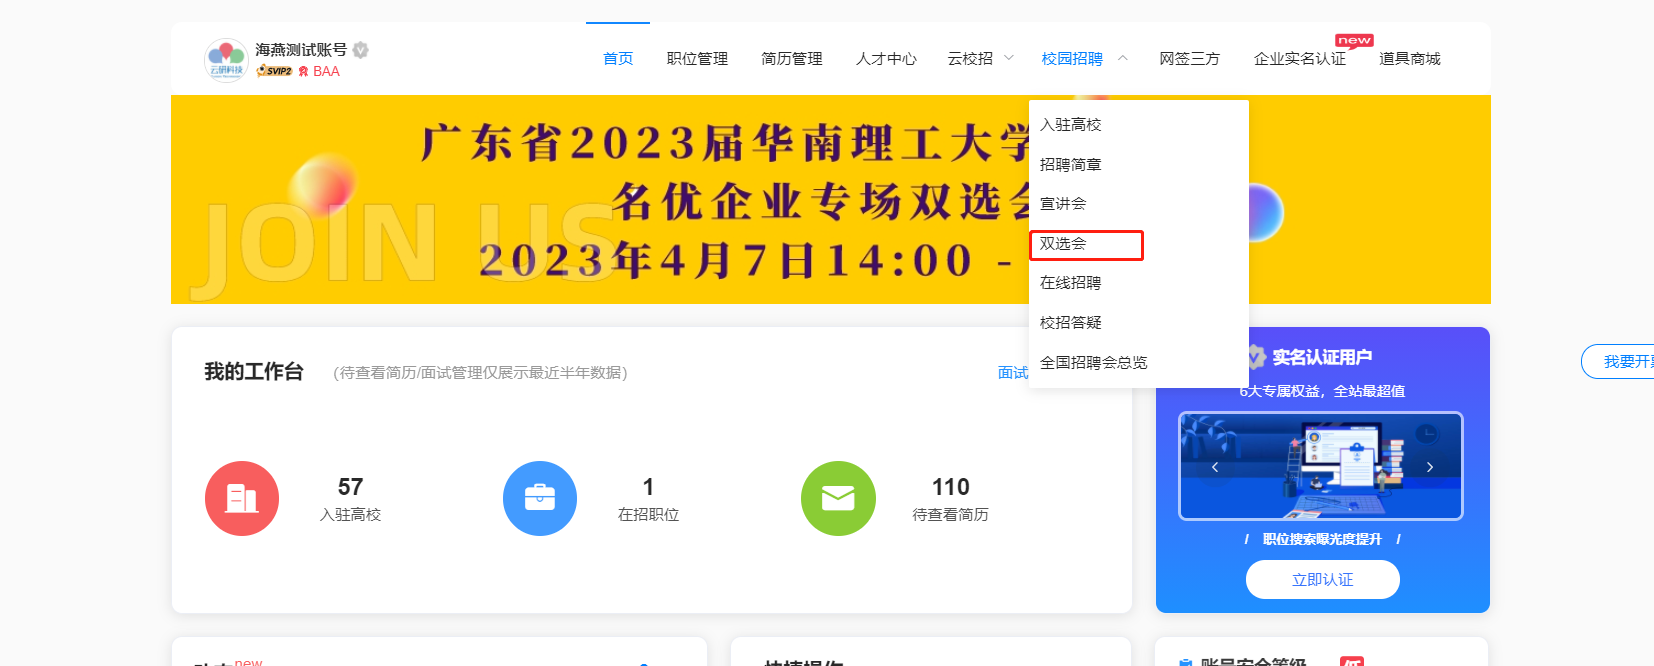Open 企业实名认证 with new badge

1300,59
